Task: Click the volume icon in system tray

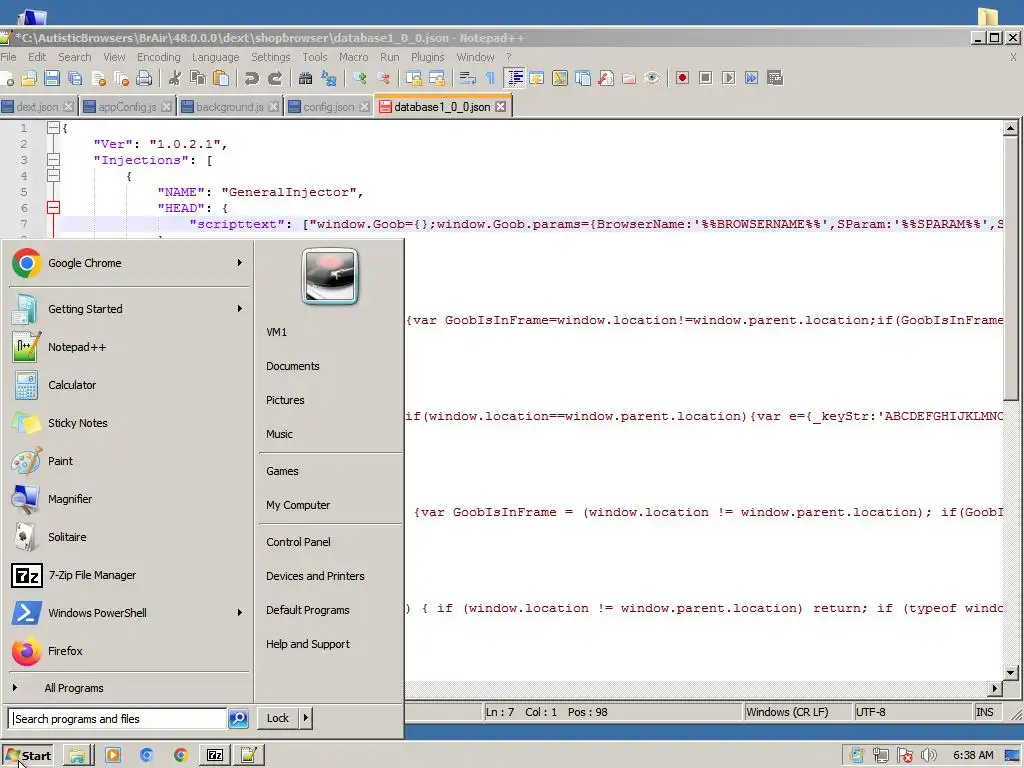Action: pyautogui.click(x=929, y=756)
